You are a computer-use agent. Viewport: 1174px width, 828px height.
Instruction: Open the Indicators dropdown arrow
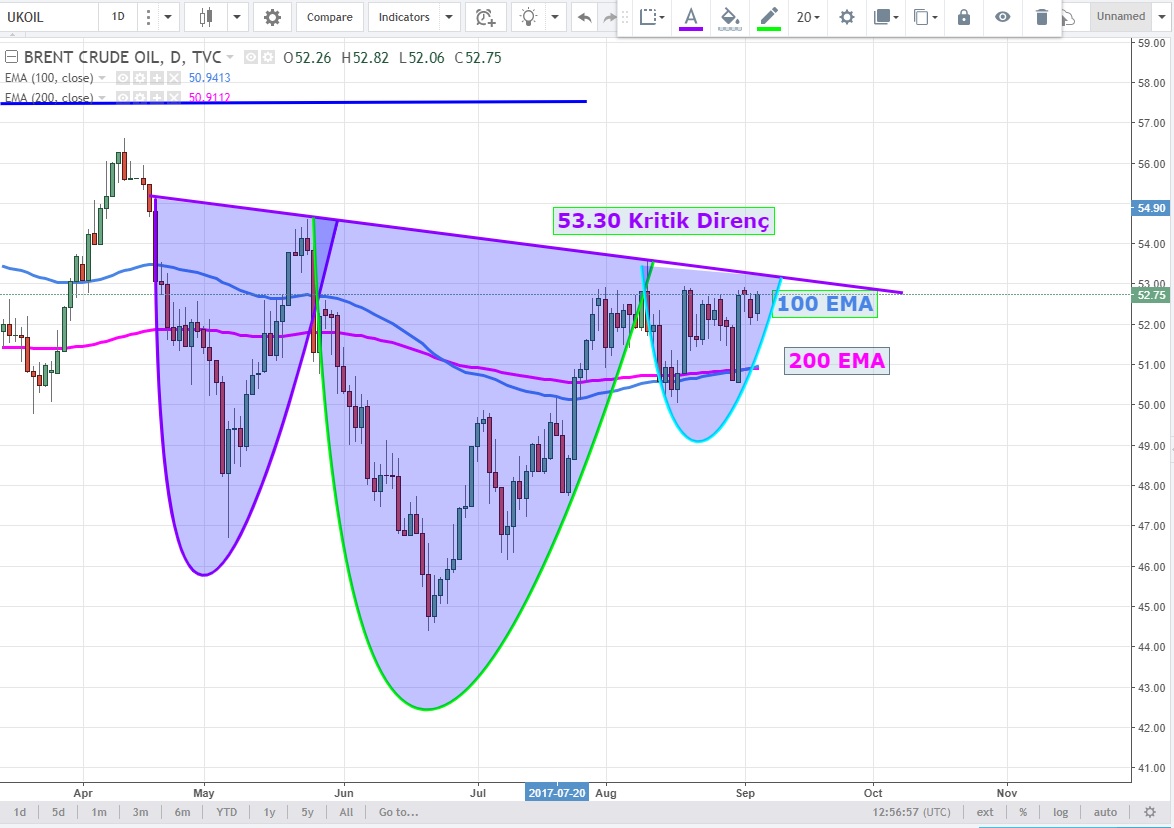[x=448, y=17]
